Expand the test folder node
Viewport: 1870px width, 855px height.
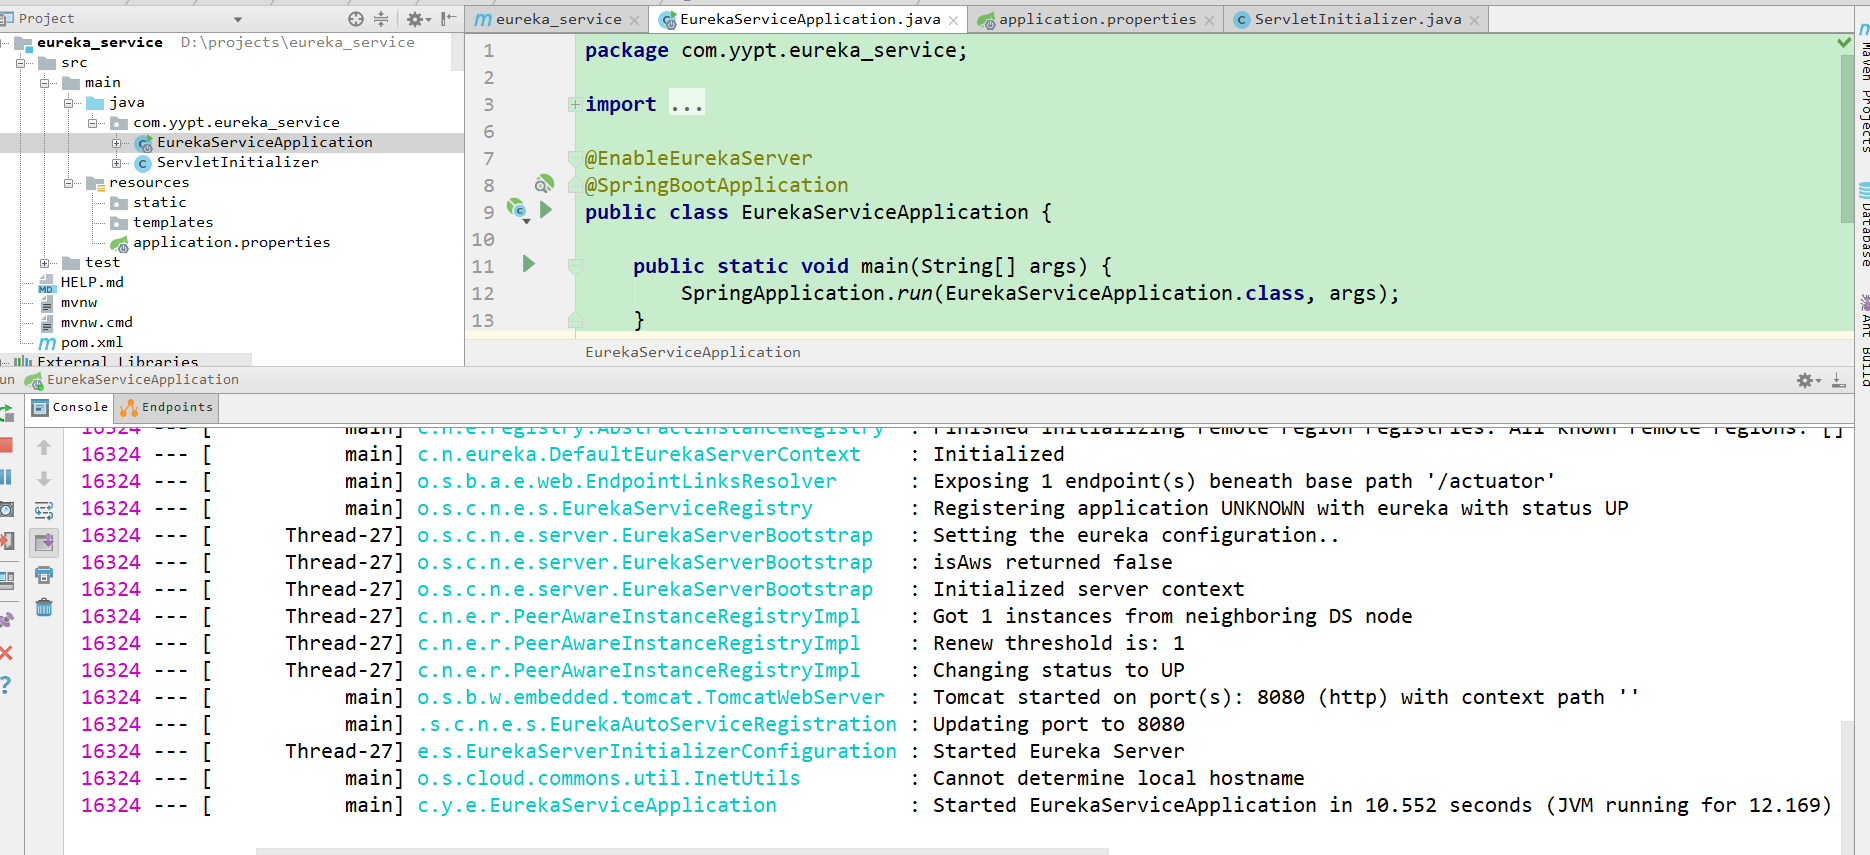[x=45, y=263]
